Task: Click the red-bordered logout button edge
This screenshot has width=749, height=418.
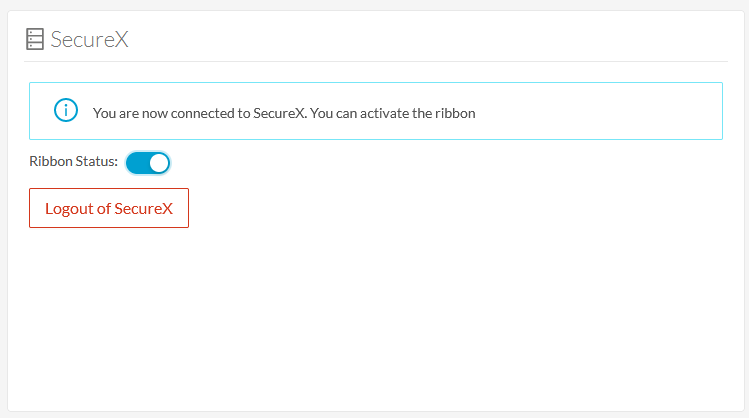Action: tap(109, 189)
